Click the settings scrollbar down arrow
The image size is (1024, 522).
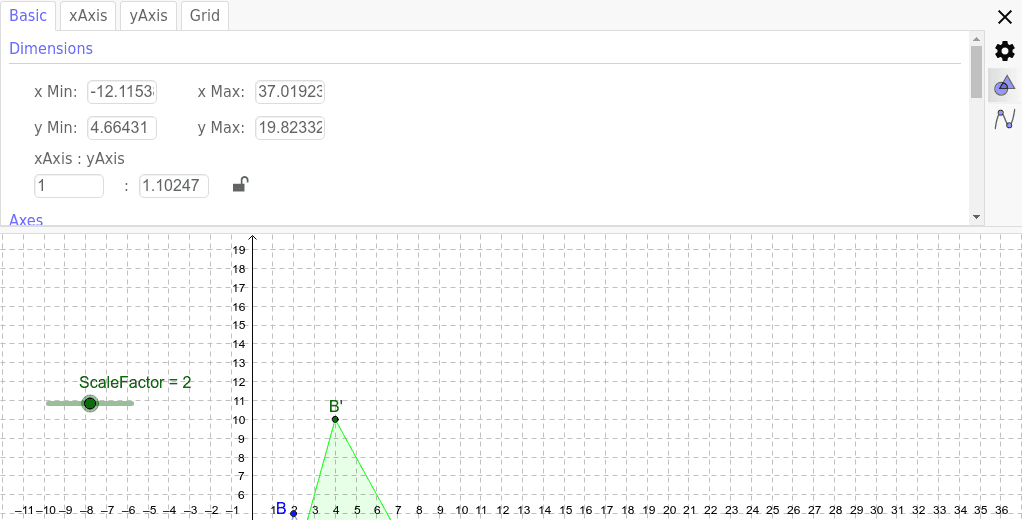coord(977,216)
